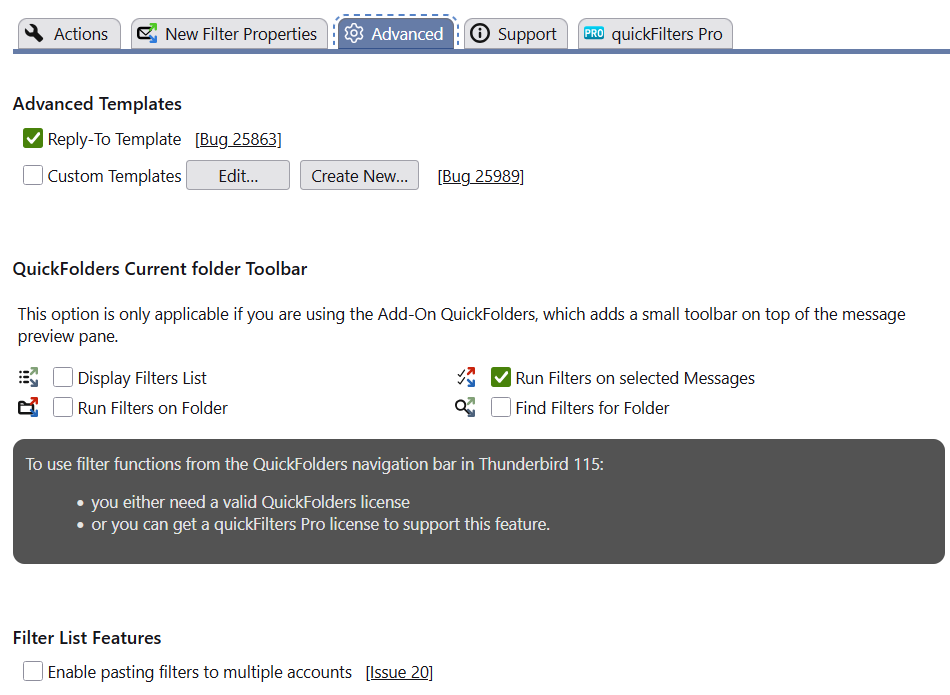
Task: Open the Bug 25863 link
Action: click(238, 140)
